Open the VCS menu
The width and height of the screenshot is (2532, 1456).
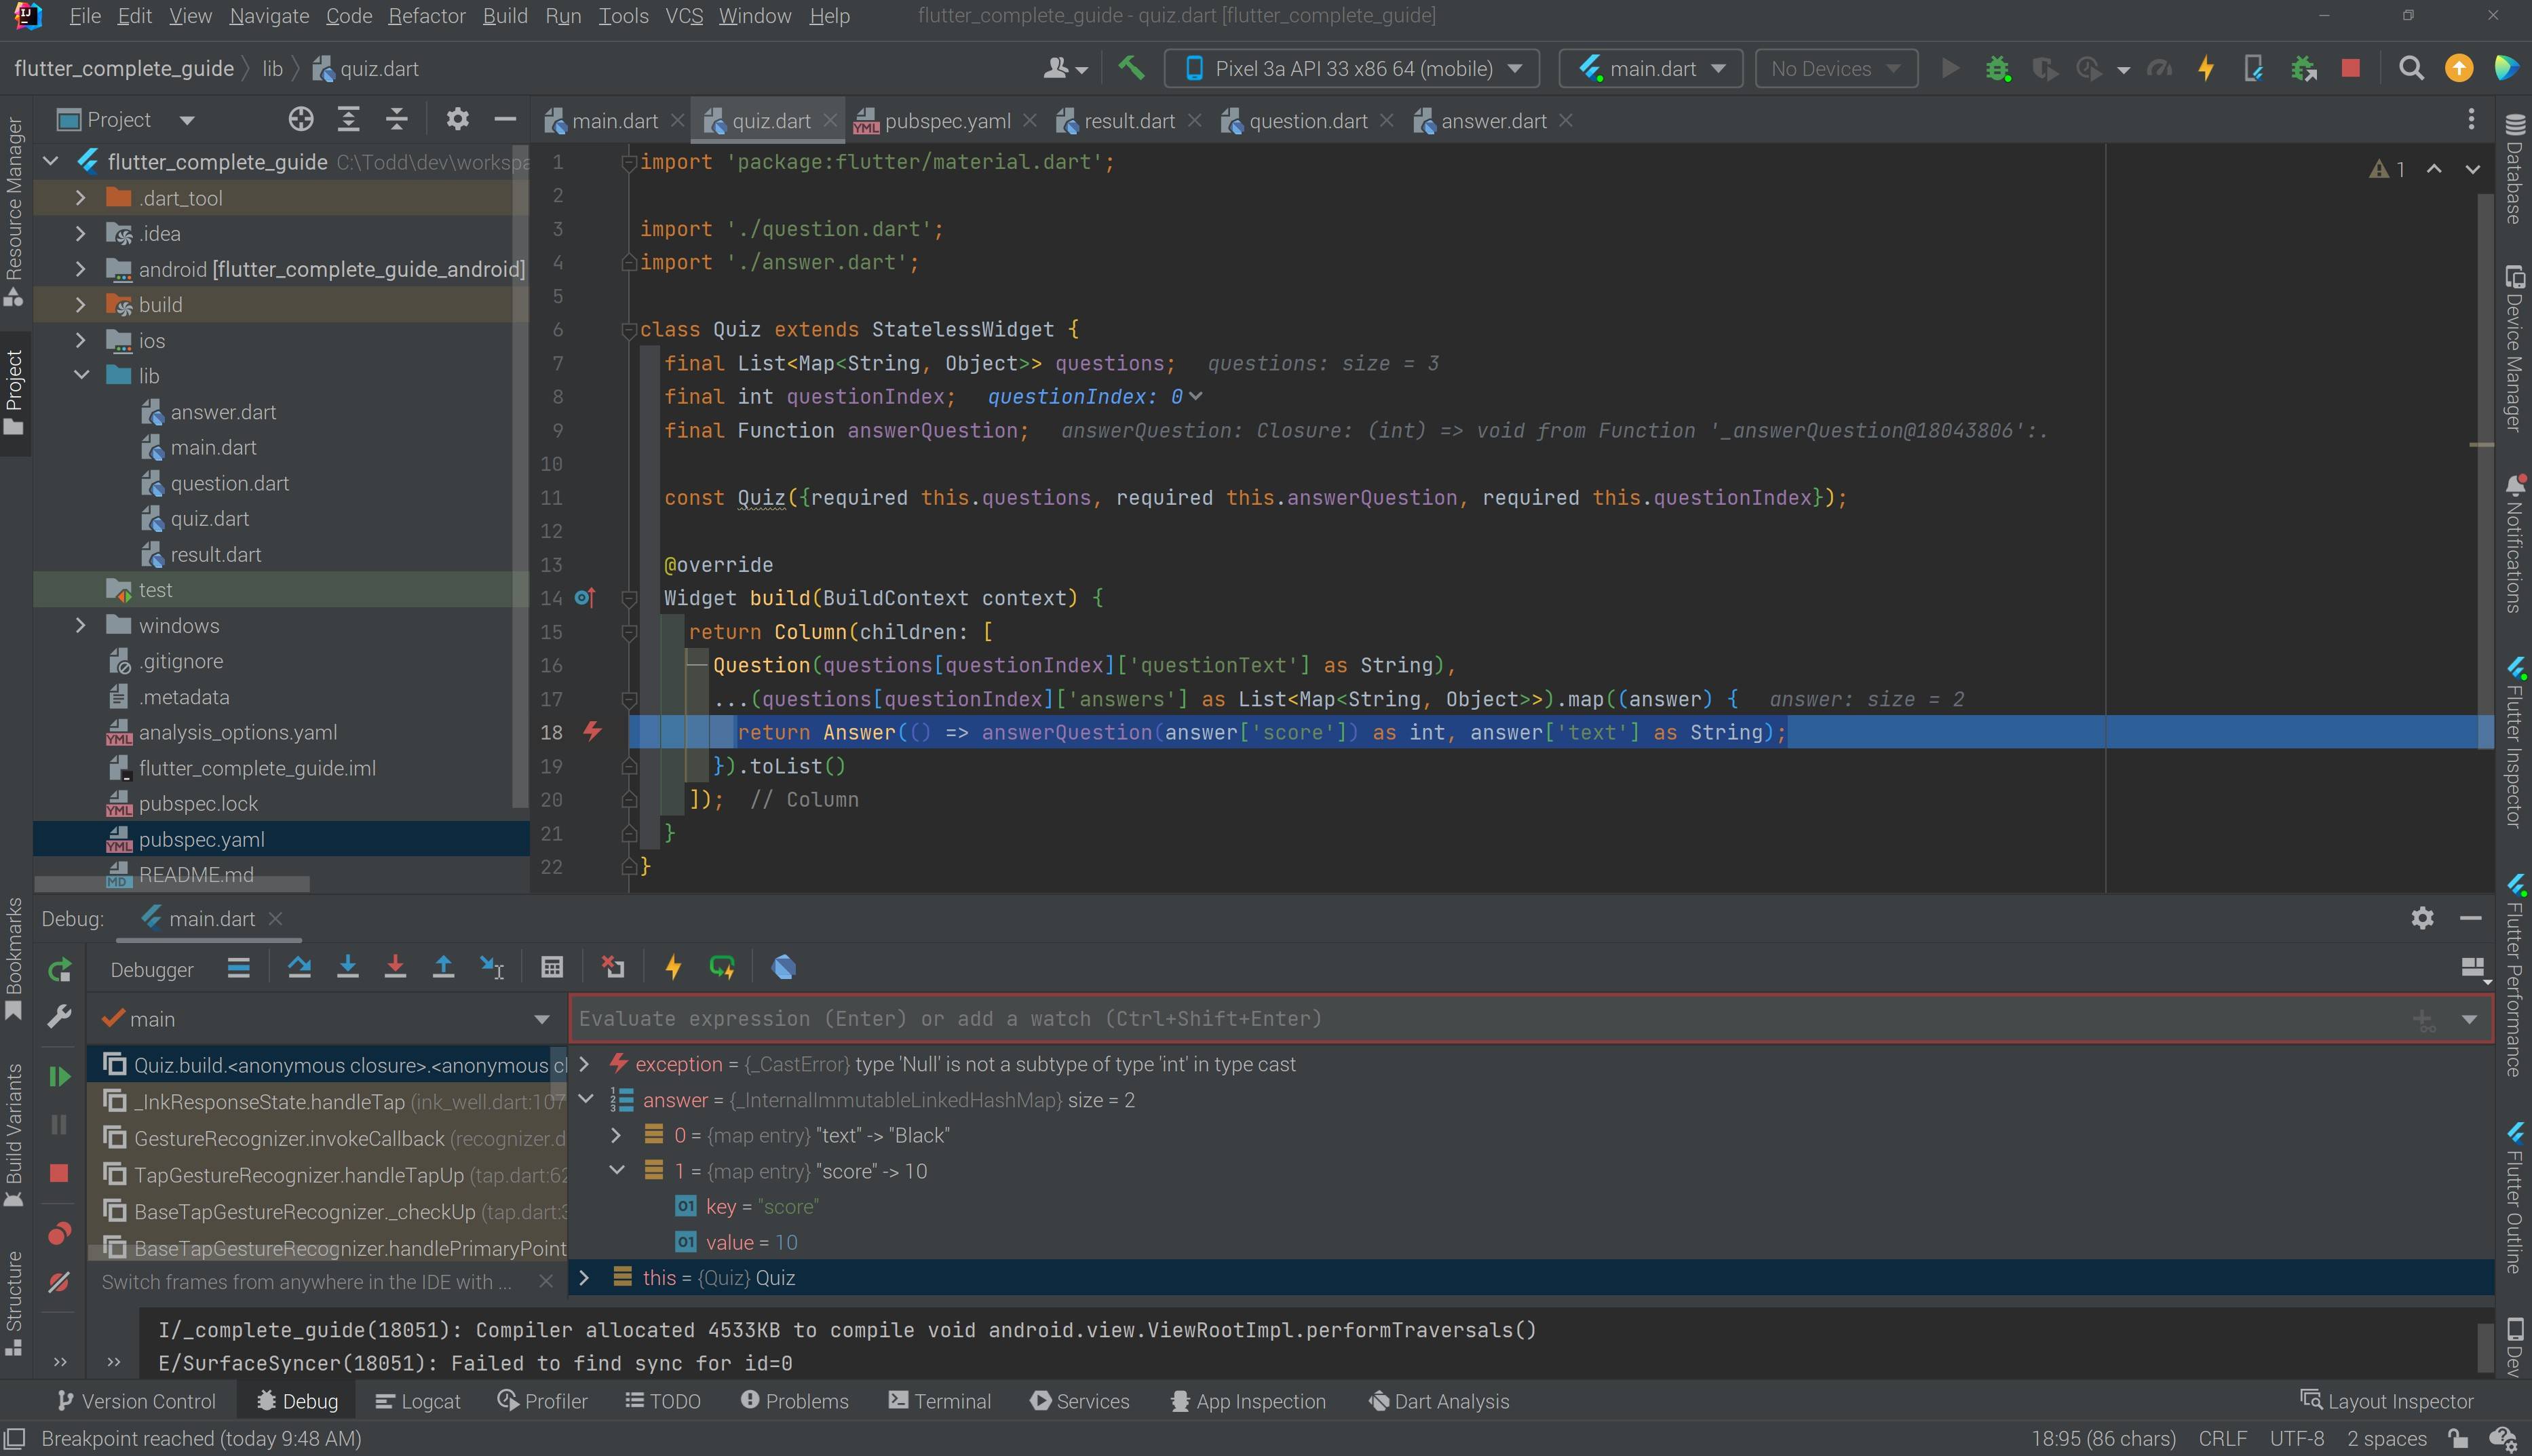click(684, 16)
